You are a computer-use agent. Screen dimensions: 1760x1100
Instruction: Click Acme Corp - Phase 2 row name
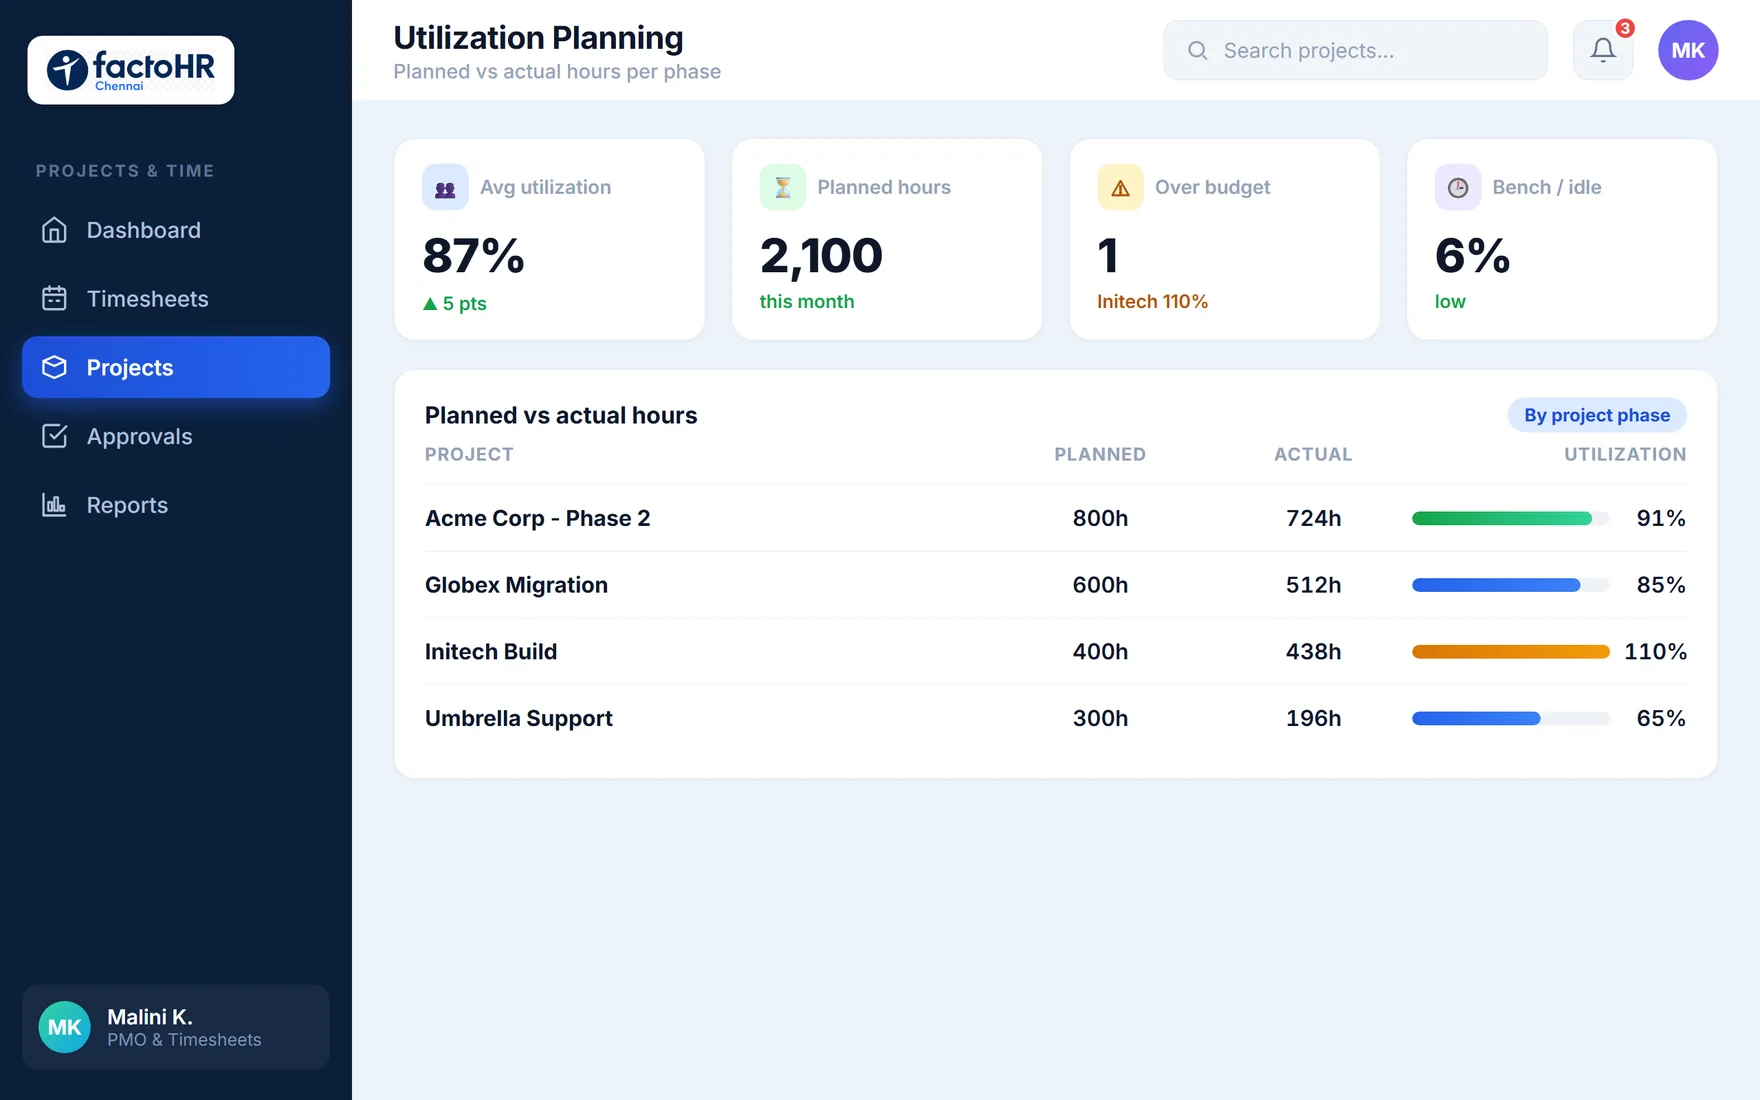(538, 518)
